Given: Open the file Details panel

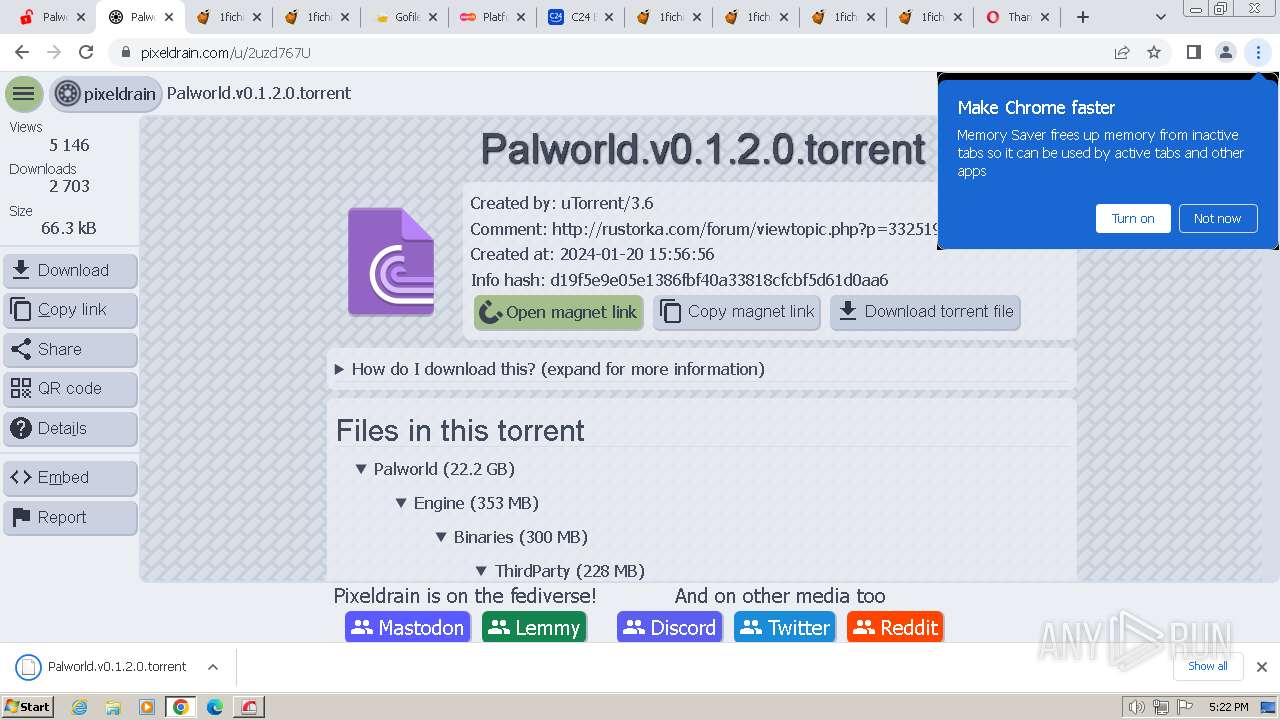Looking at the screenshot, I should [70, 428].
